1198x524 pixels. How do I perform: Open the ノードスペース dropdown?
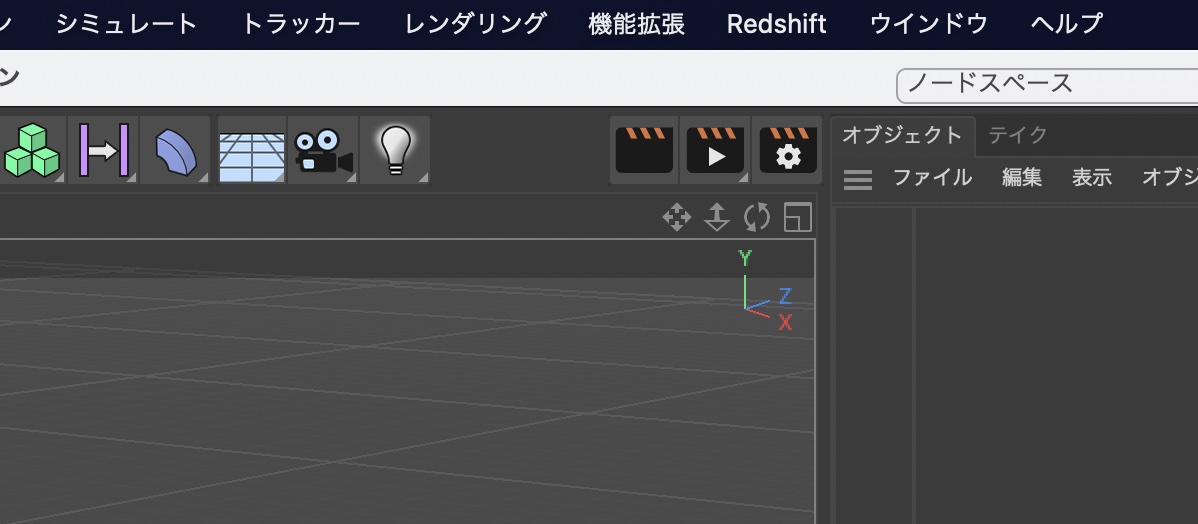1045,84
